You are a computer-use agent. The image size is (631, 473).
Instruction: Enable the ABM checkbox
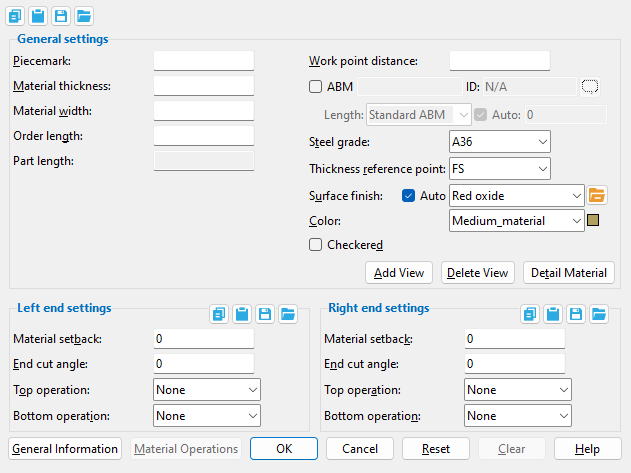point(316,87)
